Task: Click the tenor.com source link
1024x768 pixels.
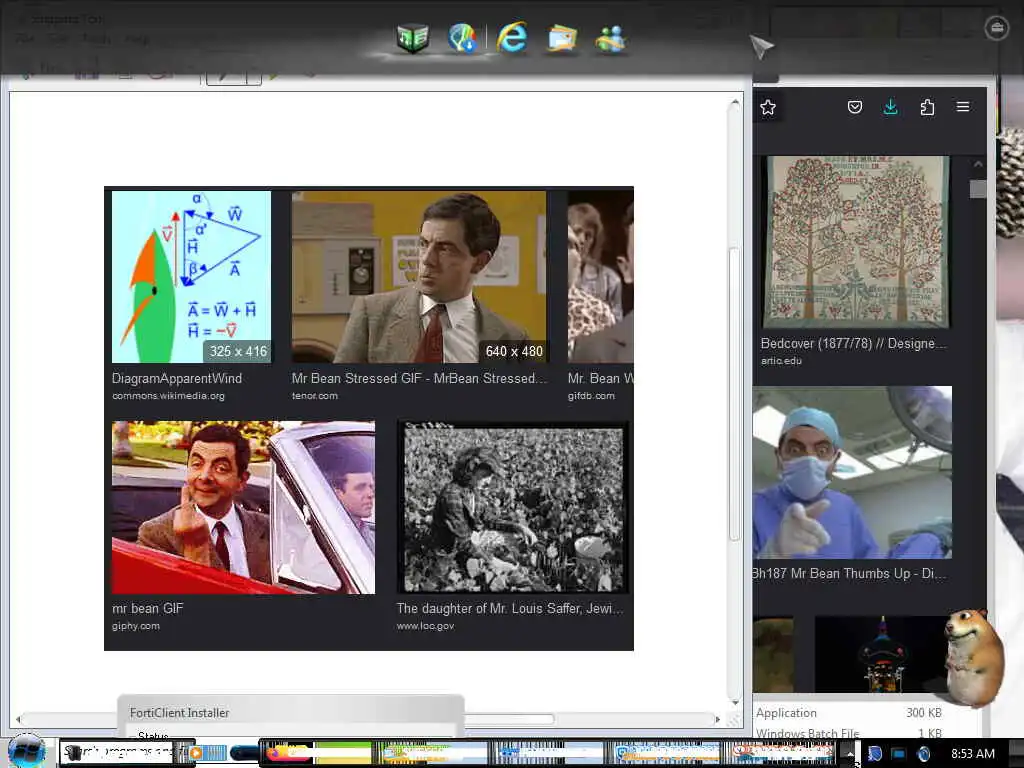Action: point(315,396)
